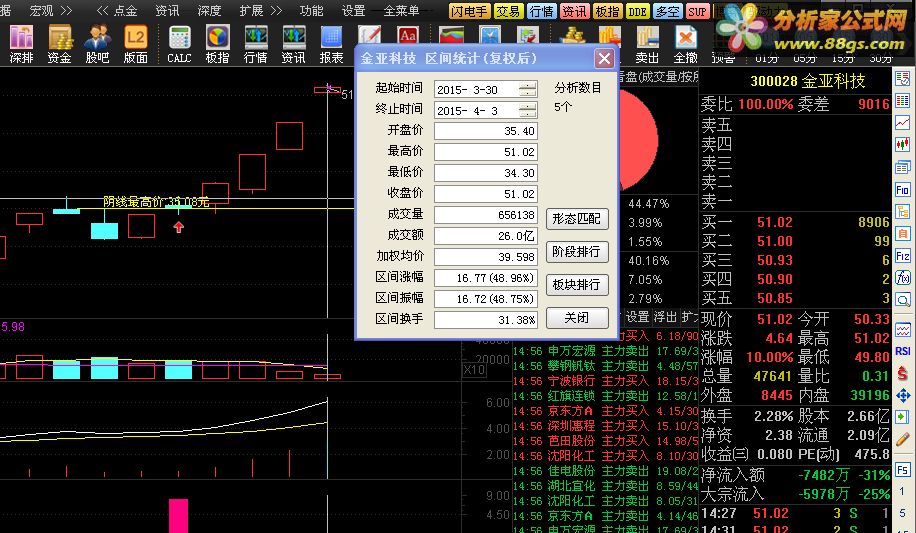
Task: Click the 买一 price 51.02
Action: click(x=775, y=223)
